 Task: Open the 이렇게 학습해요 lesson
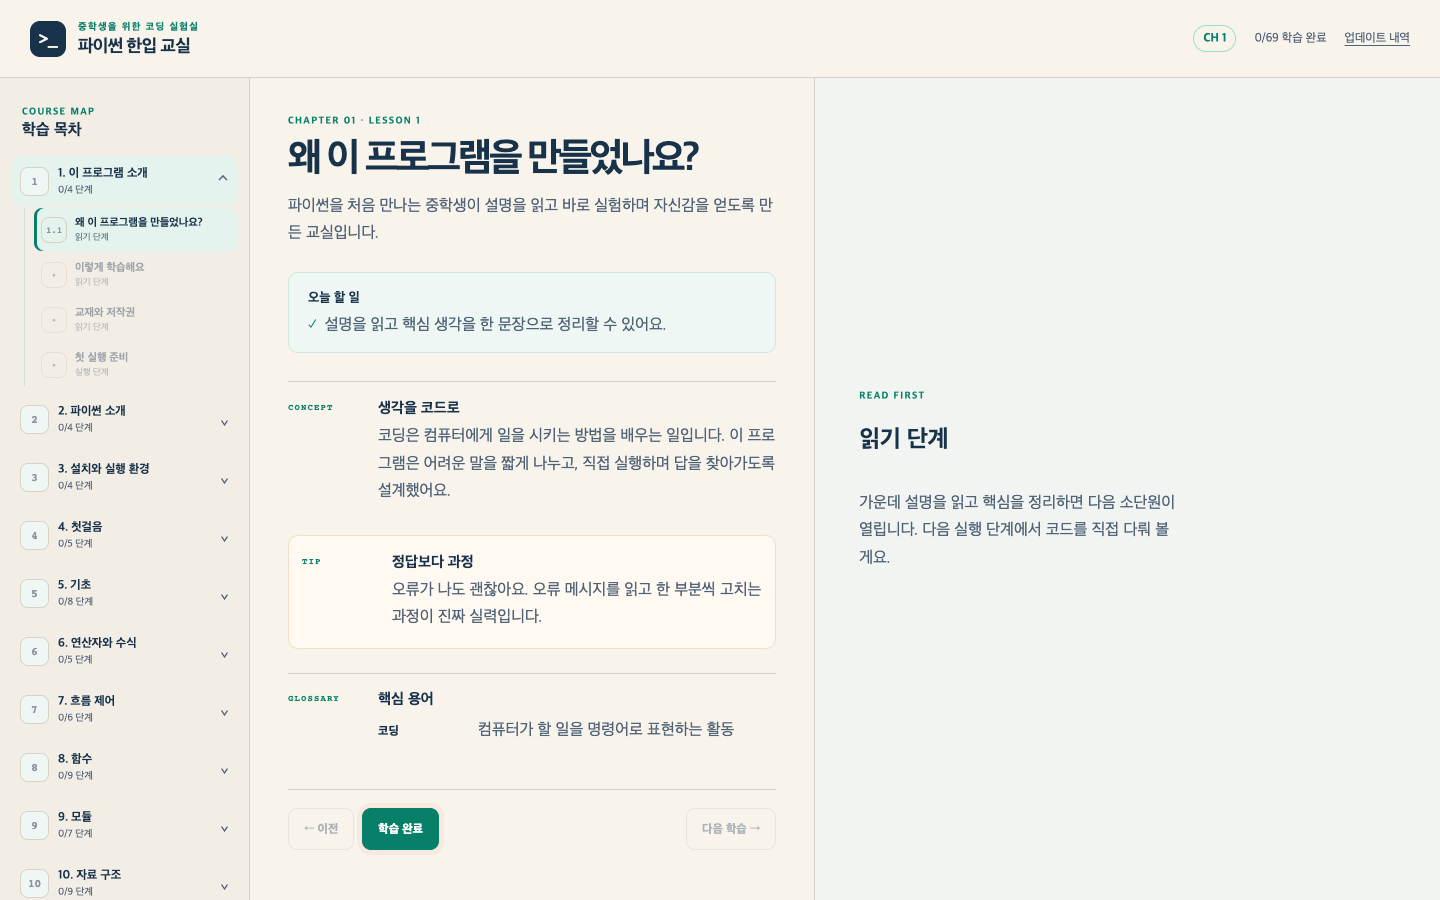(136, 274)
